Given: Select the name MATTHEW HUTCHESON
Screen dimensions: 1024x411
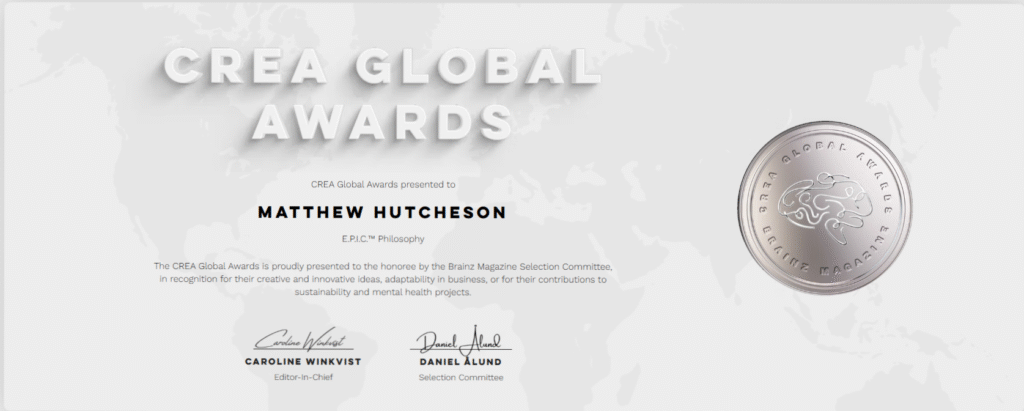Looking at the screenshot, I should coord(383,213).
